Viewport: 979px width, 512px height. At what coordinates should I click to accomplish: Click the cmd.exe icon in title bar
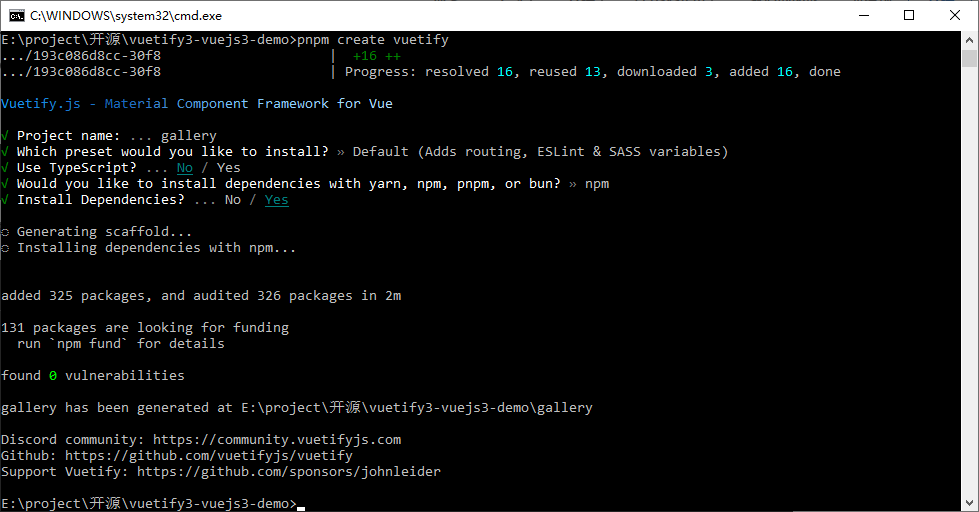(16, 15)
